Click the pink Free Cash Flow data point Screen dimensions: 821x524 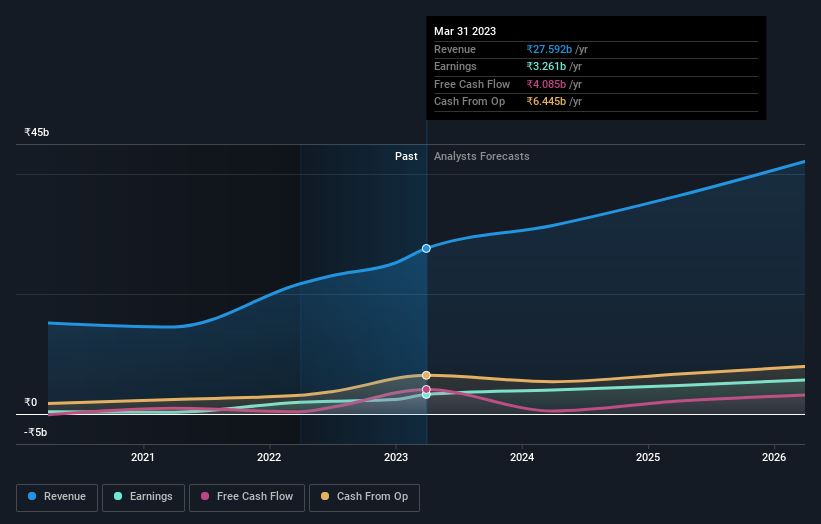[426, 389]
